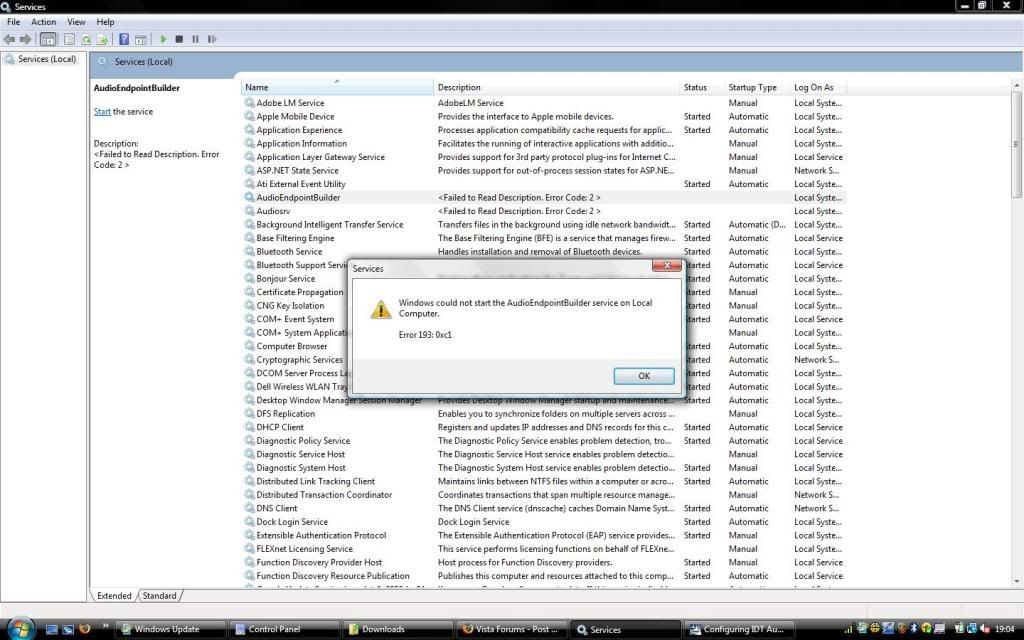Image resolution: width=1024 pixels, height=640 pixels.
Task: Select the Adobe LM Service row icon
Action: click(249, 103)
